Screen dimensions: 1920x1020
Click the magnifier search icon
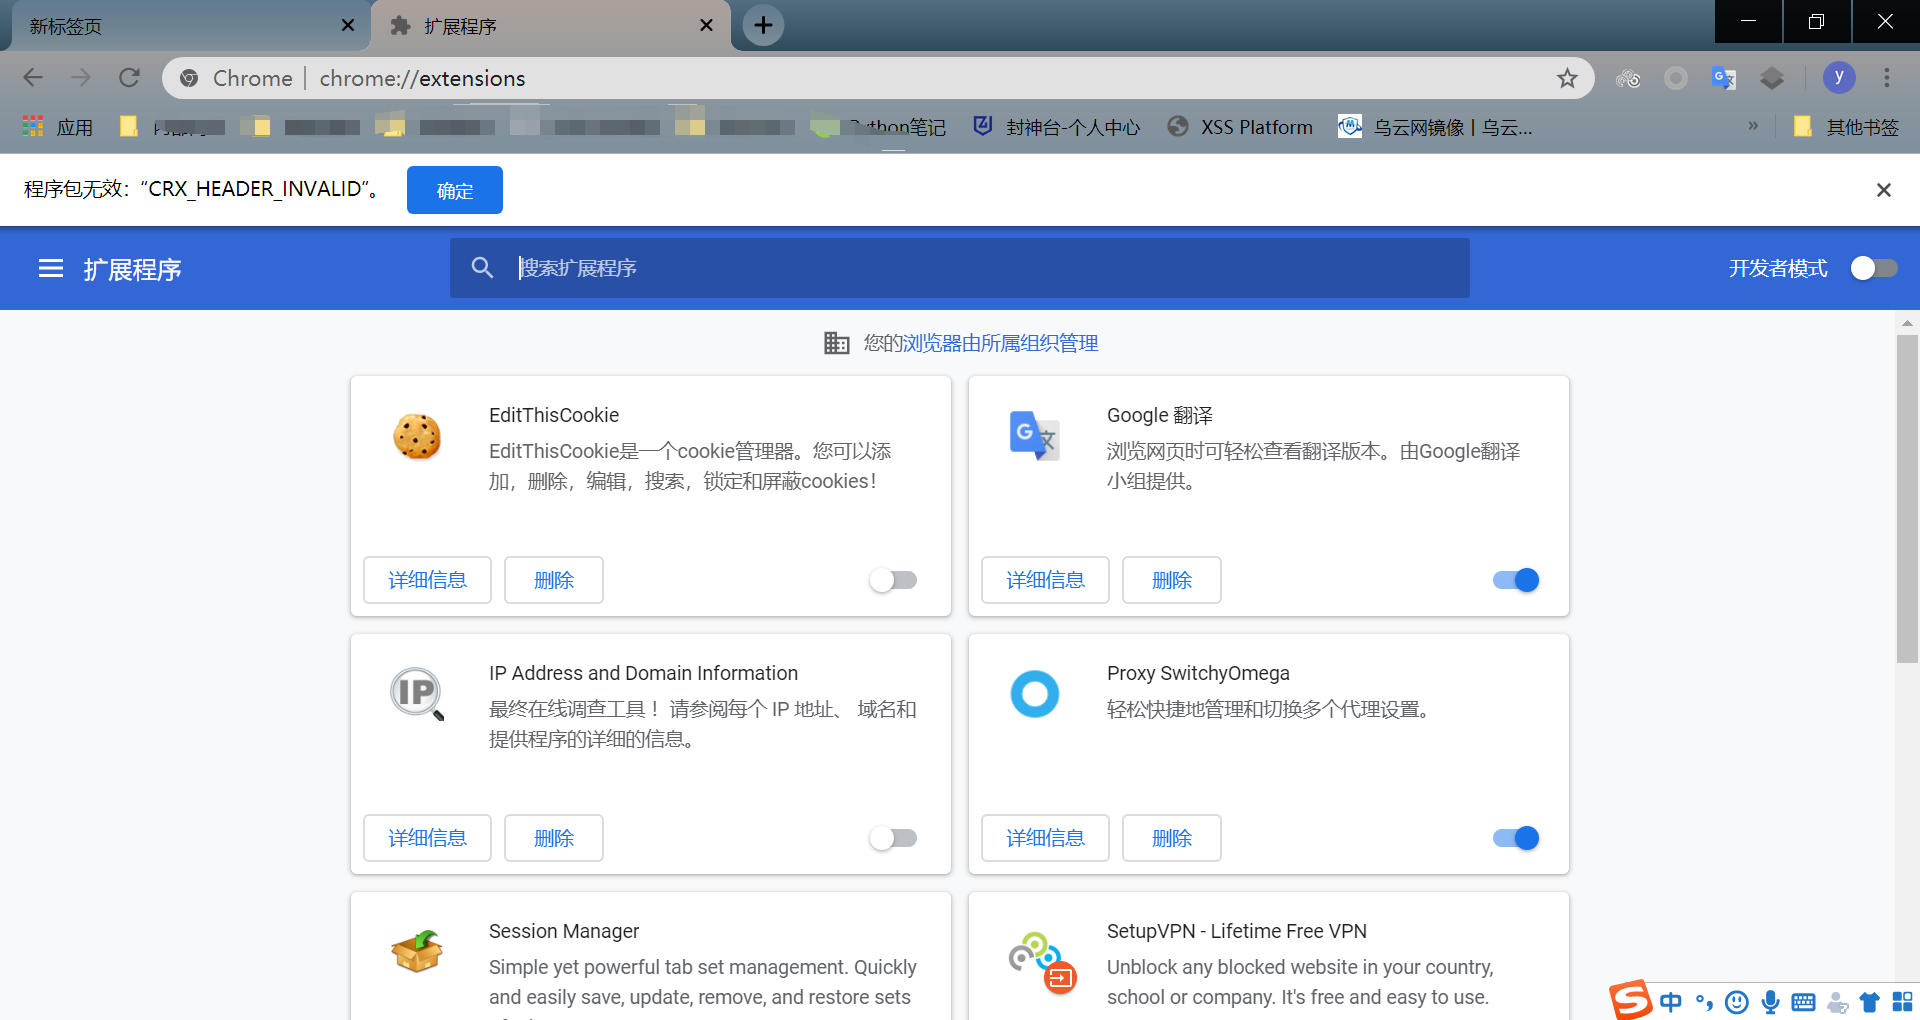482,268
